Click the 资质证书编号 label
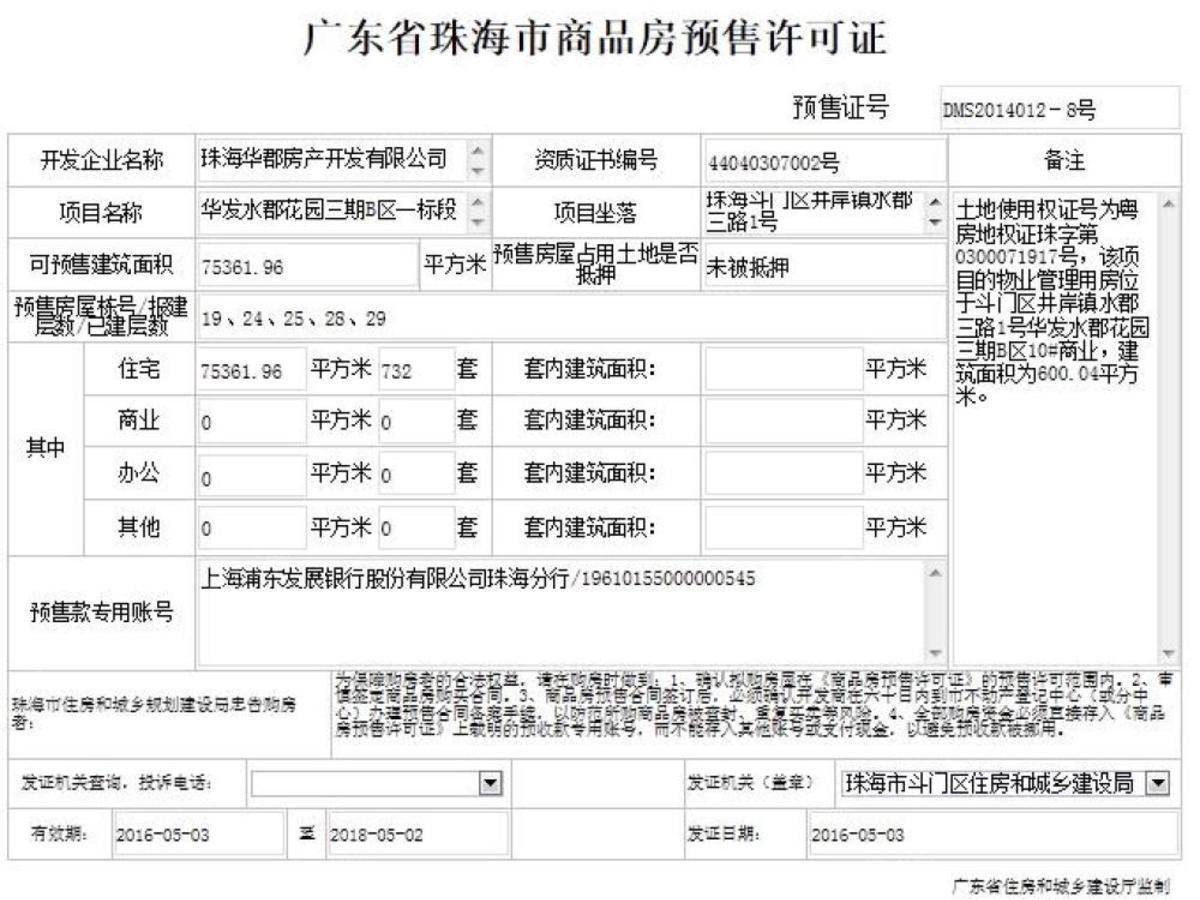 [595, 160]
